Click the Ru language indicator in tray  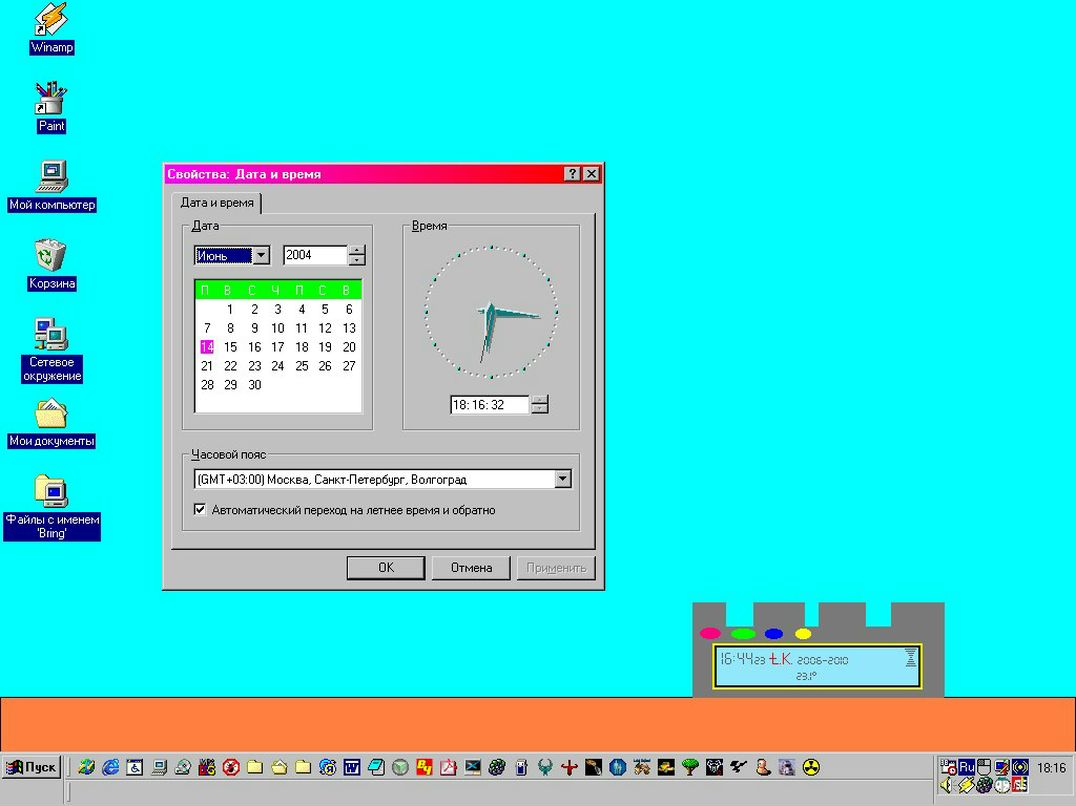(967, 767)
